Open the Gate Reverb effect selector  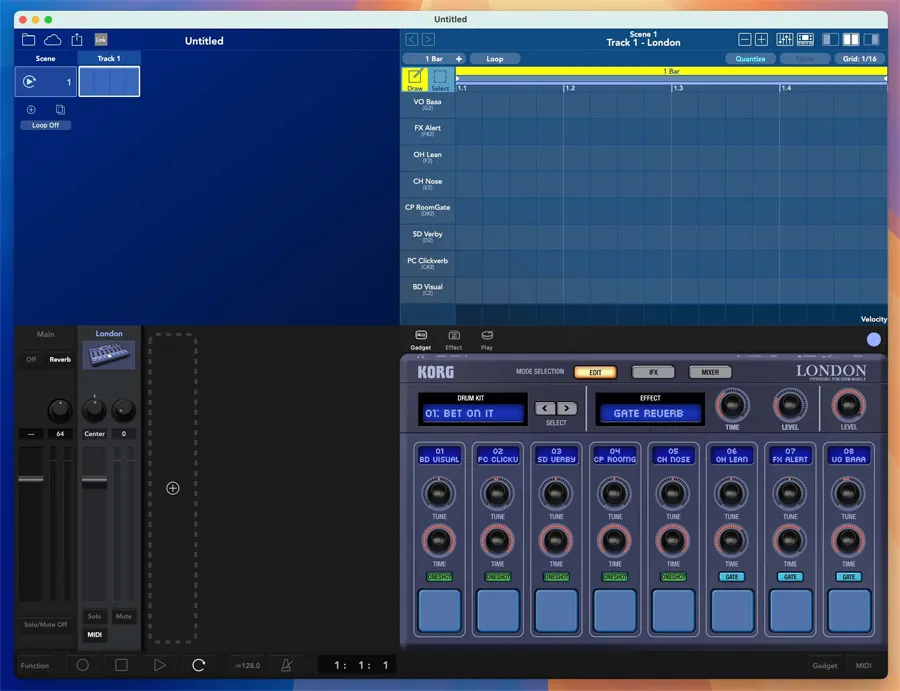click(x=649, y=413)
